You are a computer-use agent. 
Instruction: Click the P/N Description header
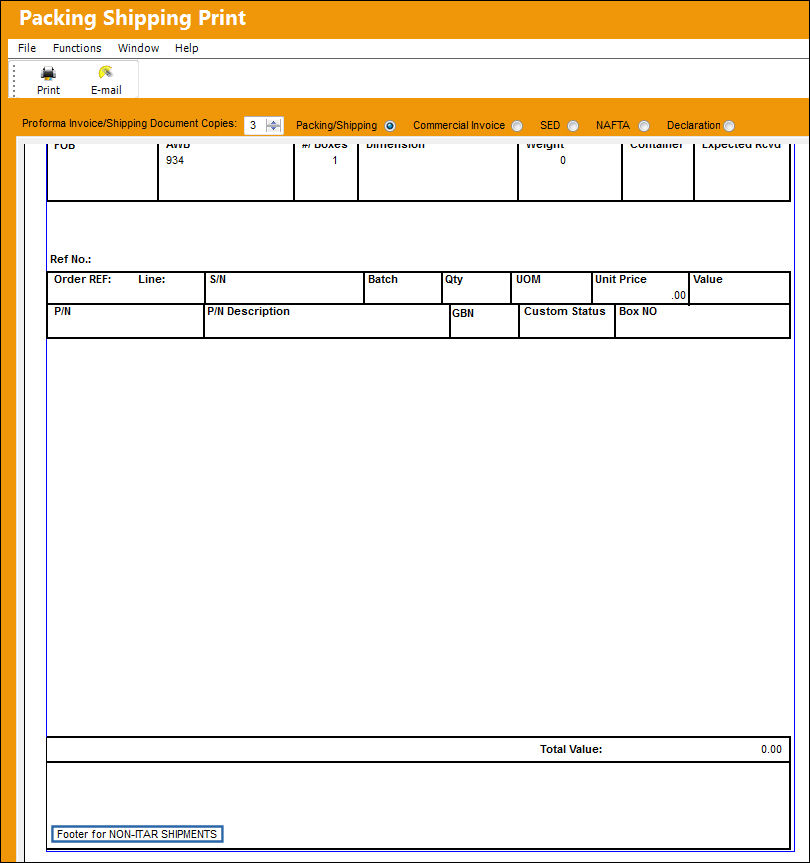(x=248, y=311)
